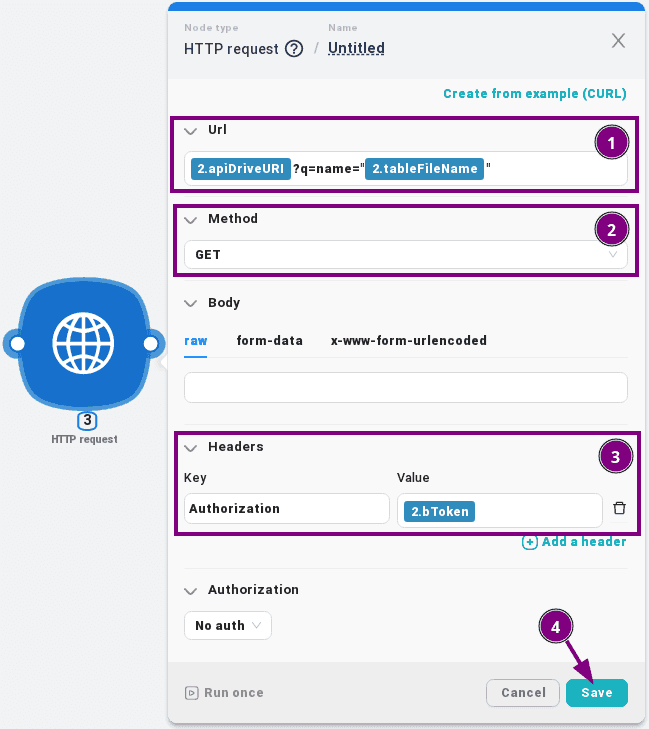Click the plus icon beside Add a header

pyautogui.click(x=530, y=542)
